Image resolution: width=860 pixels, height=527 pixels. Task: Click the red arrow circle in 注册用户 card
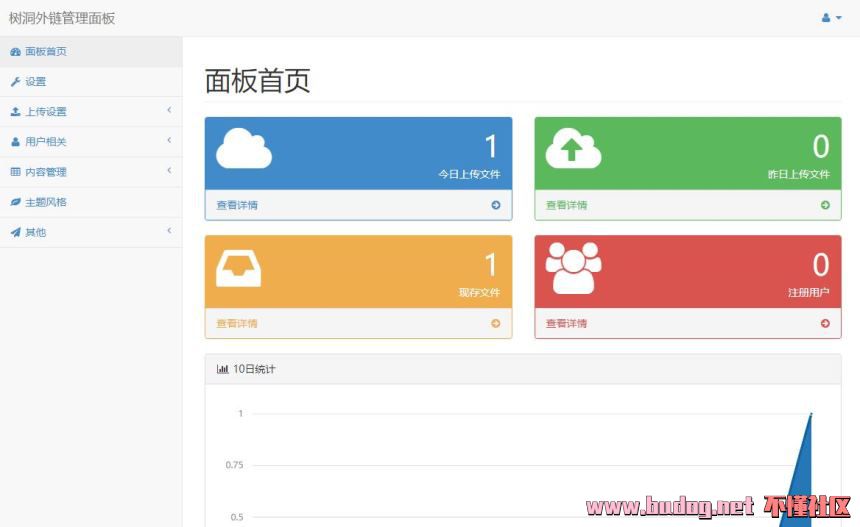pyautogui.click(x=825, y=324)
